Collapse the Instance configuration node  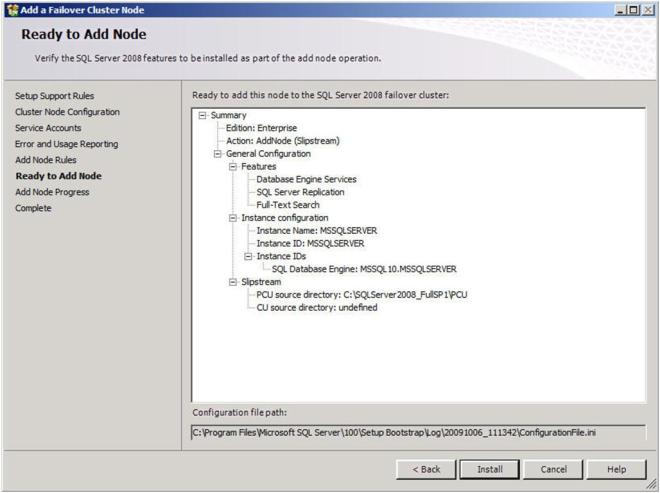coord(234,218)
